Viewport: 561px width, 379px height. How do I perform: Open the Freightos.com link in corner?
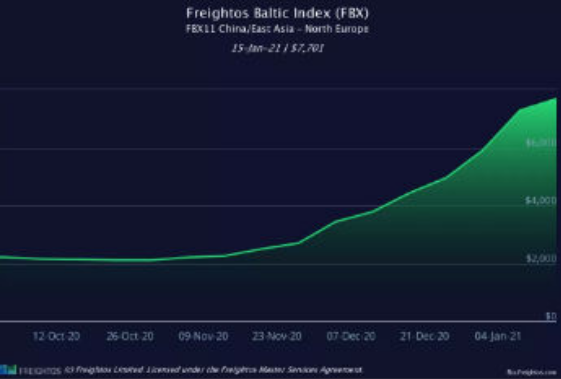(x=532, y=372)
